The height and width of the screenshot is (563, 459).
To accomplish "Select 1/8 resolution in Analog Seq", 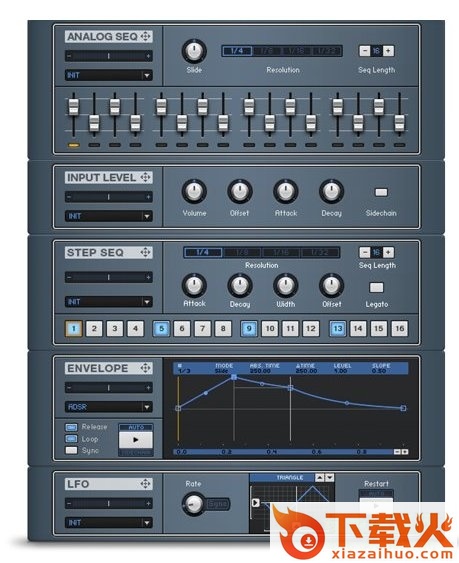I will 266,51.
